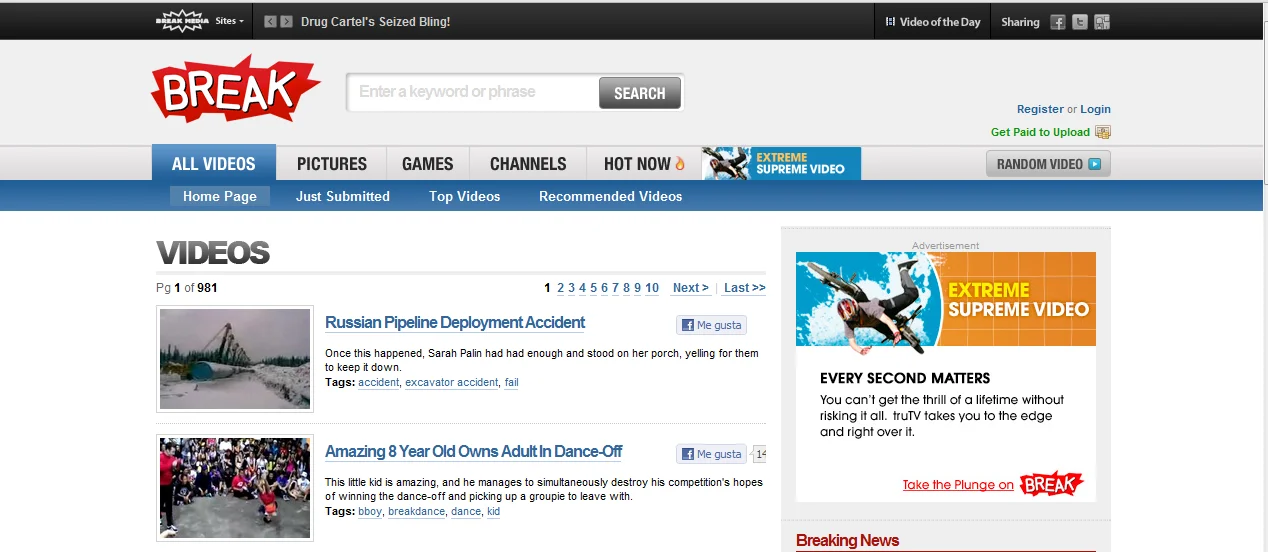1268x552 pixels.
Task: Open the HOT NOW section
Action: pyautogui.click(x=644, y=164)
